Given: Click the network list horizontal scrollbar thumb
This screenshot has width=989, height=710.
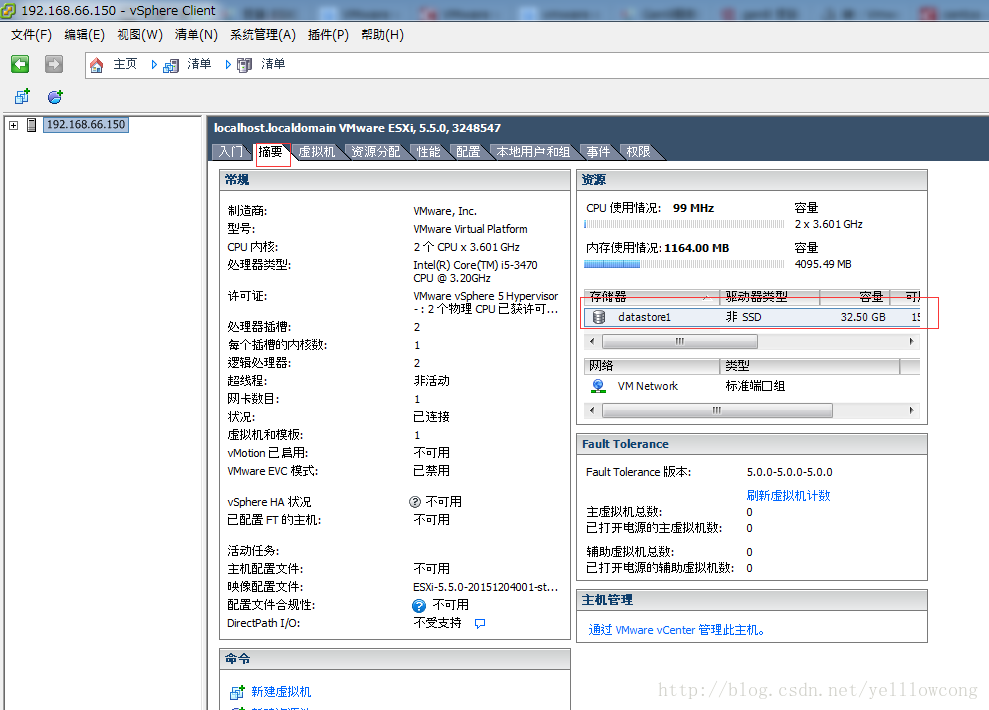Looking at the screenshot, I should pos(717,410).
